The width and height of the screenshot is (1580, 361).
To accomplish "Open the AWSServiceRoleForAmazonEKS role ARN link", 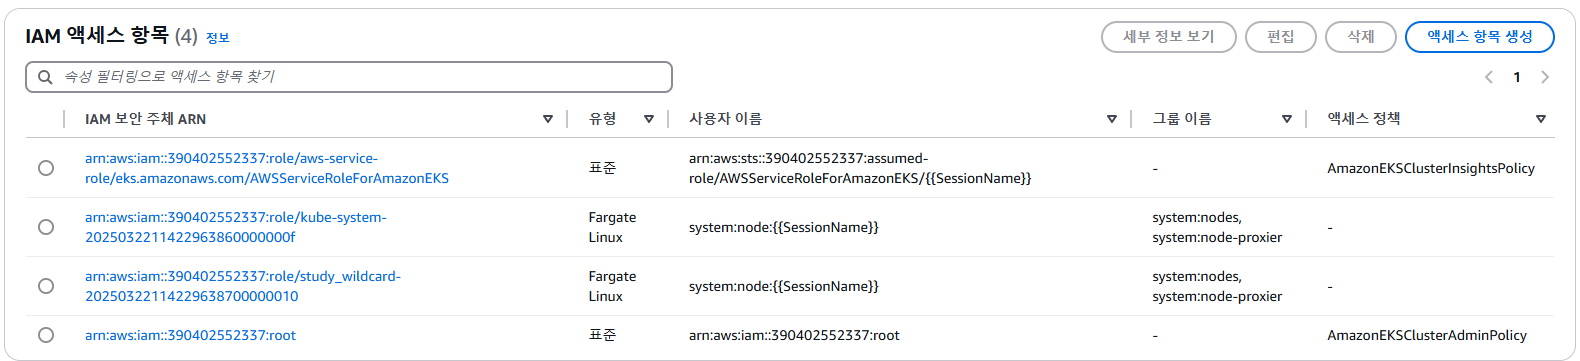I will point(267,168).
